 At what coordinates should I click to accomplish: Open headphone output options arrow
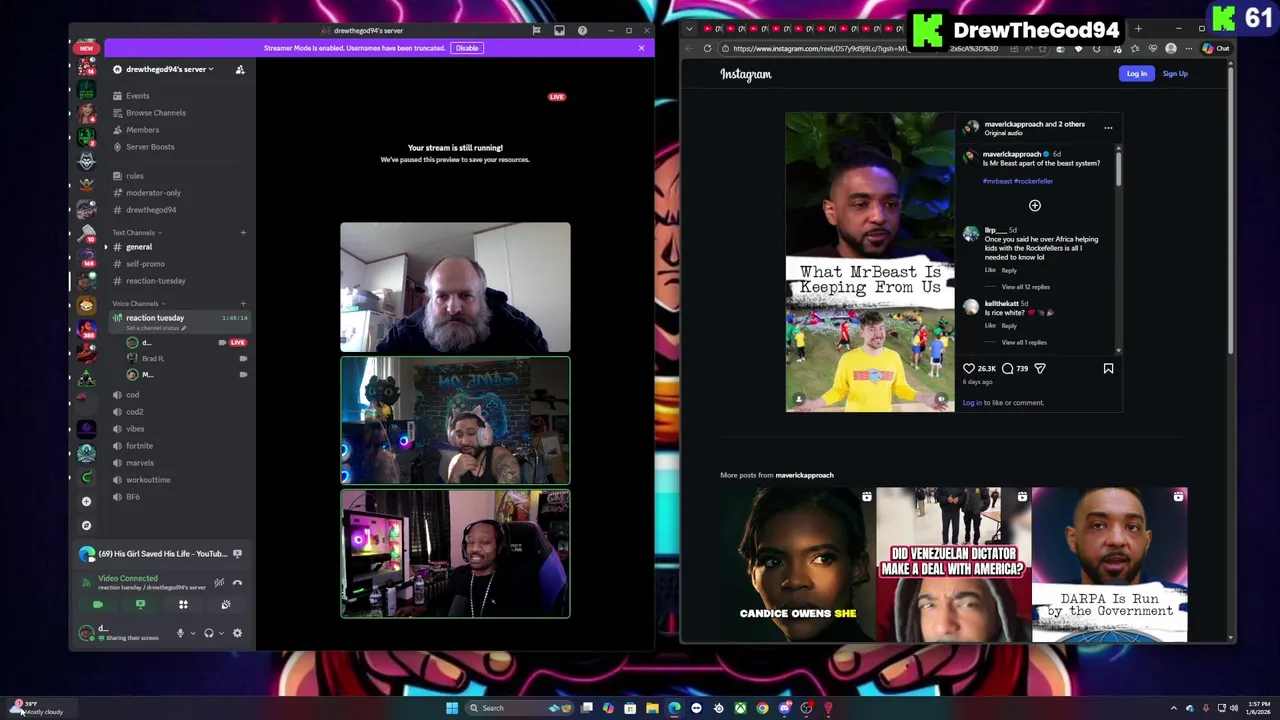point(221,633)
